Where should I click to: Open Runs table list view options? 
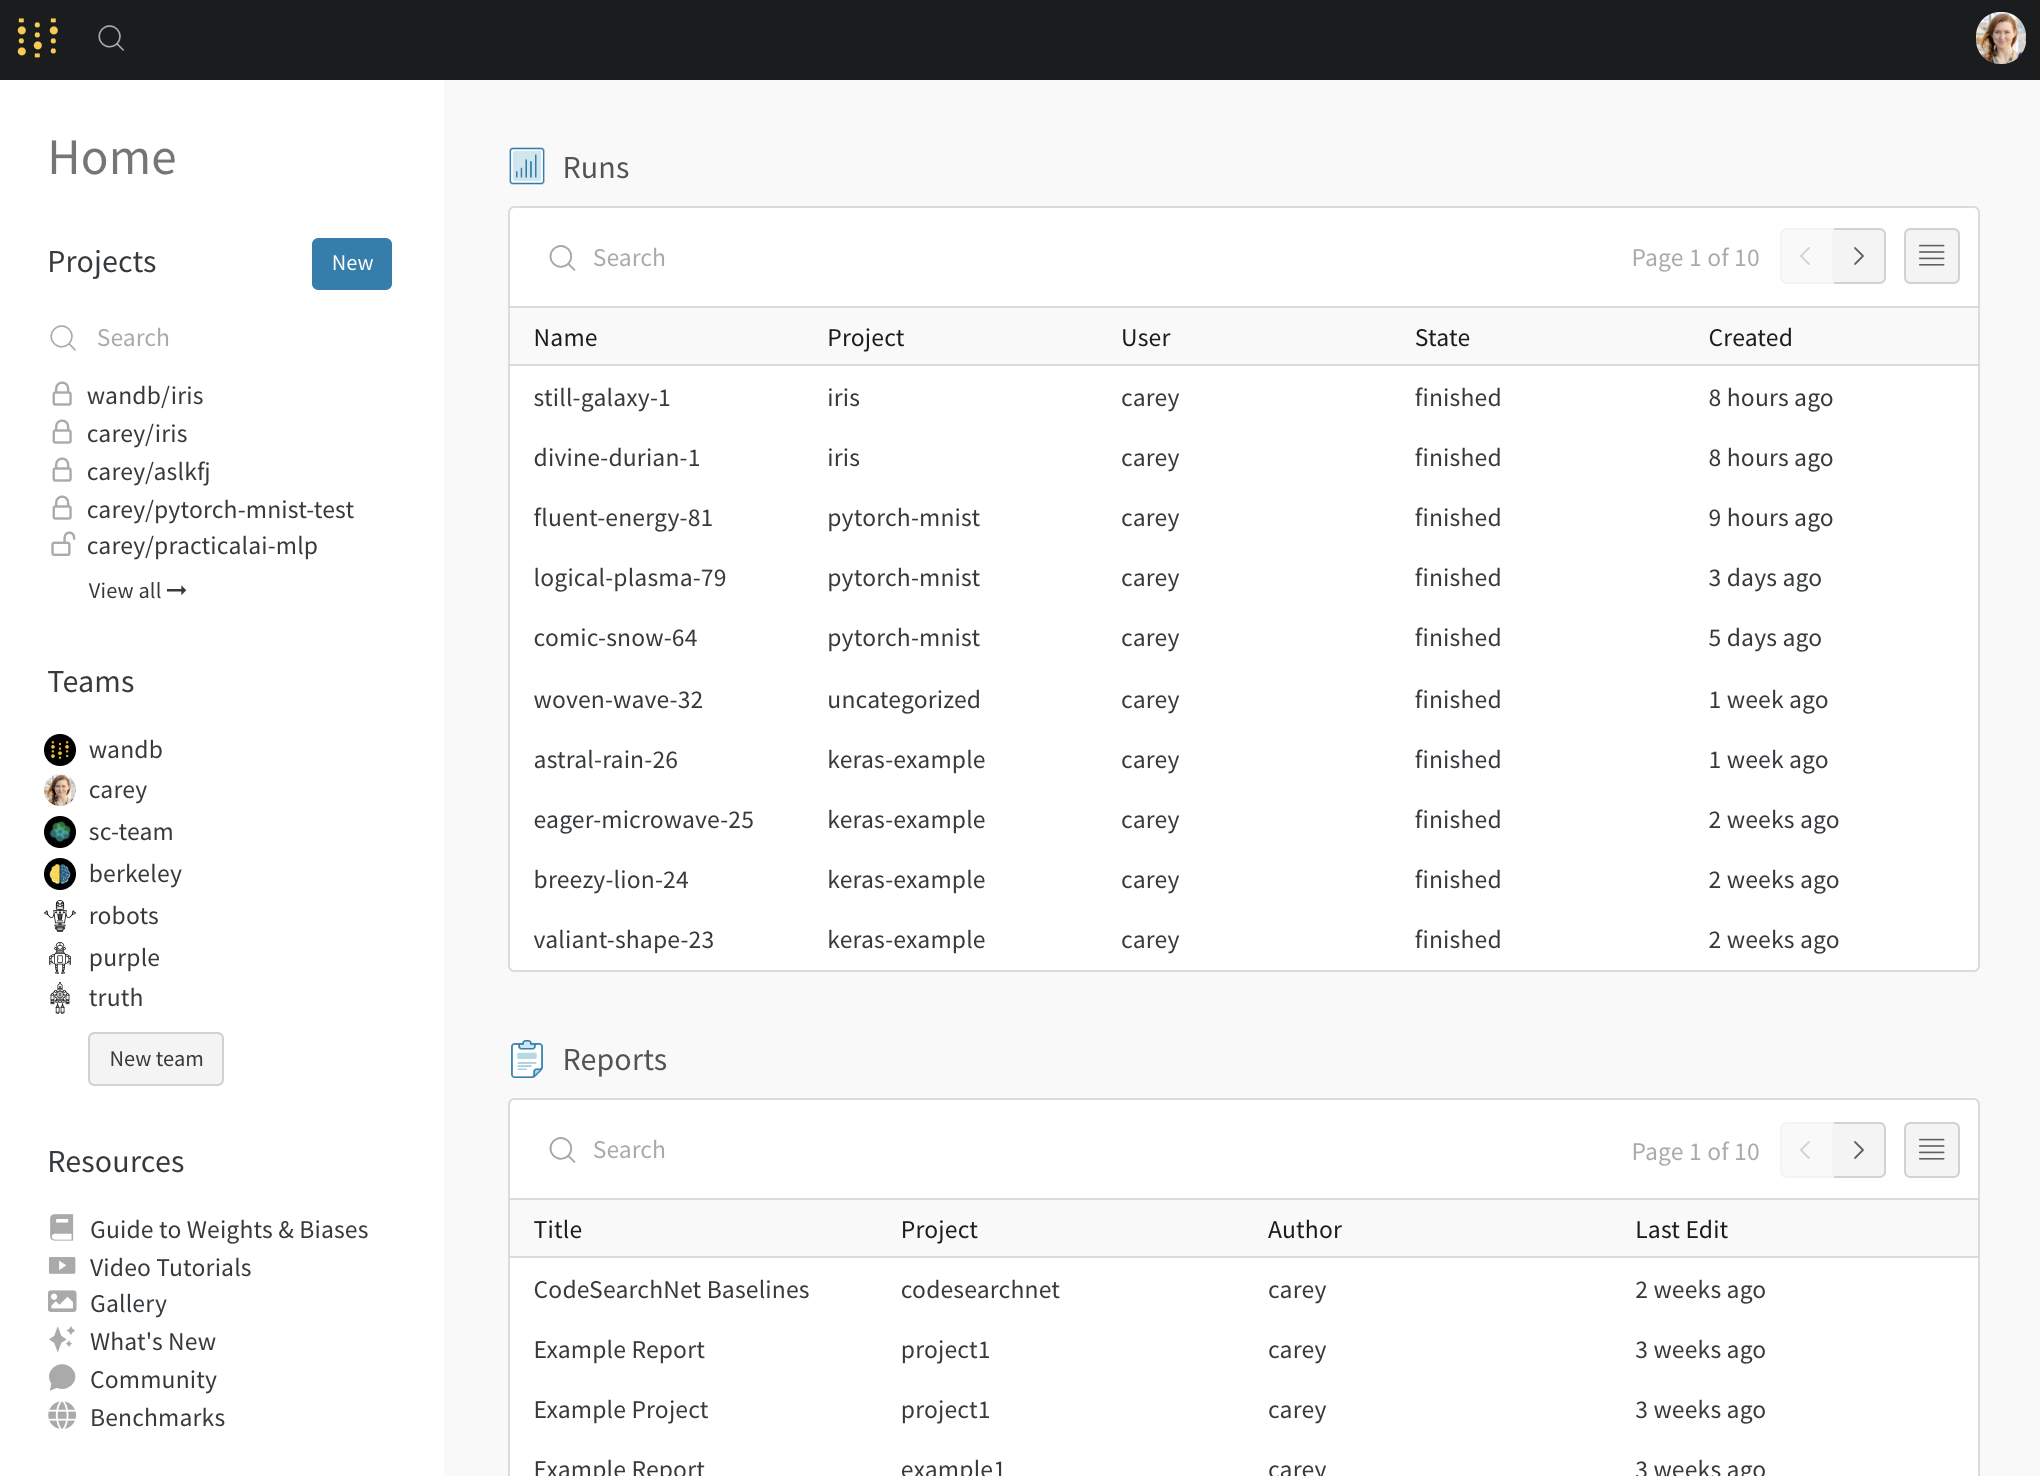coord(1931,256)
